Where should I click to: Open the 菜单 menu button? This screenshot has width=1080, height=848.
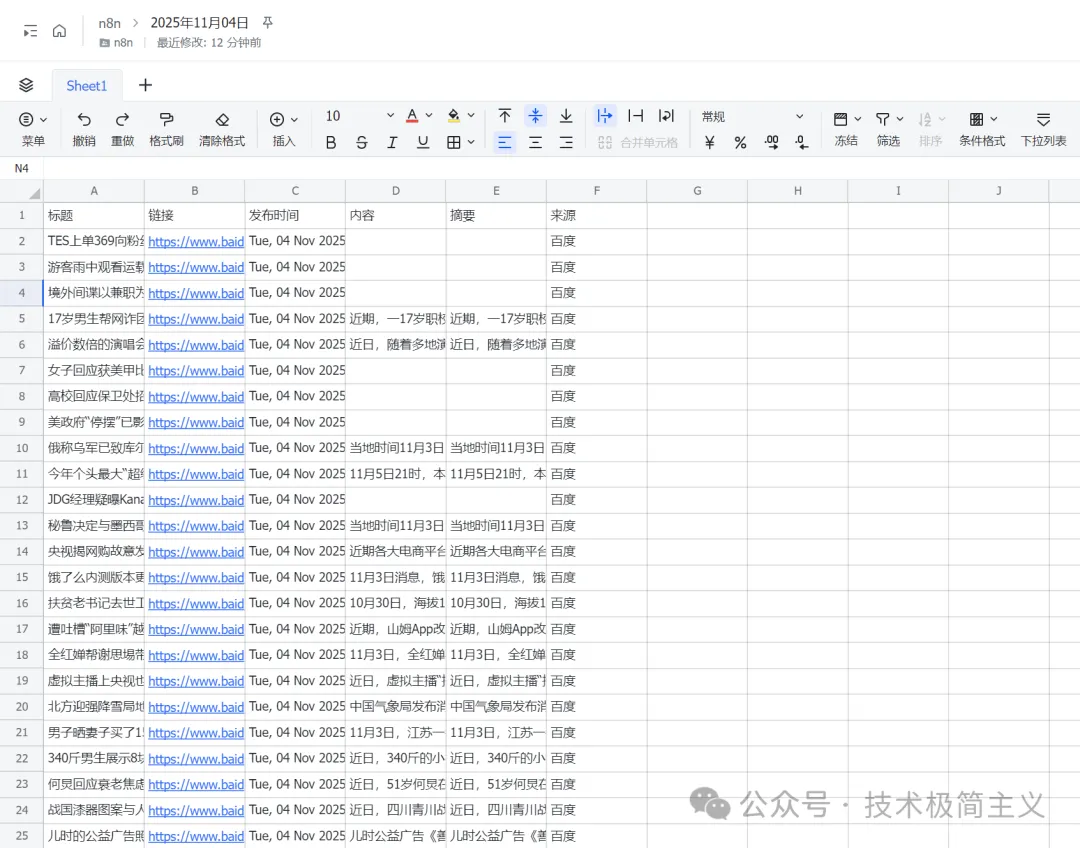coord(32,129)
